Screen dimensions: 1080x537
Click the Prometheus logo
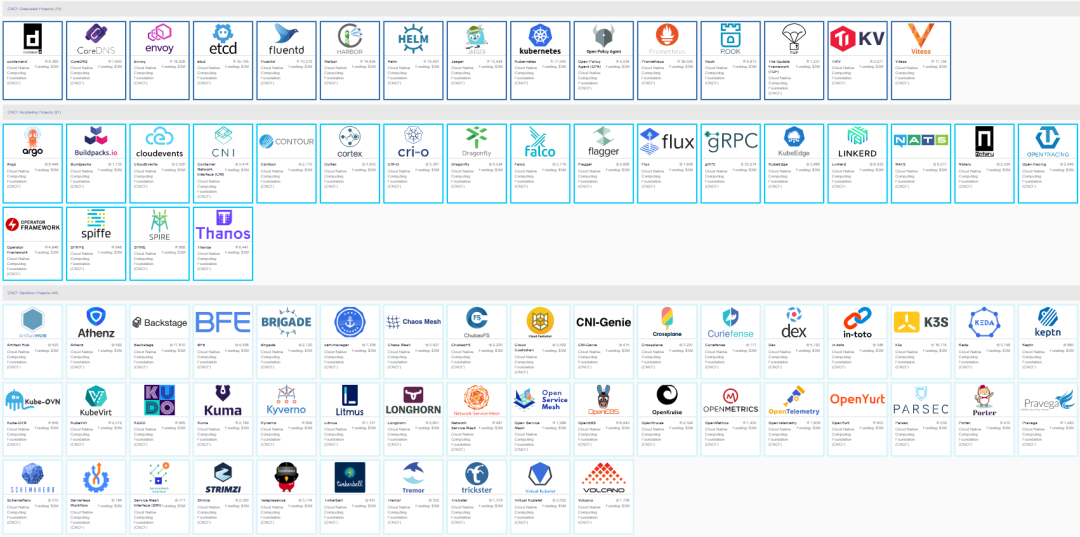(x=667, y=39)
